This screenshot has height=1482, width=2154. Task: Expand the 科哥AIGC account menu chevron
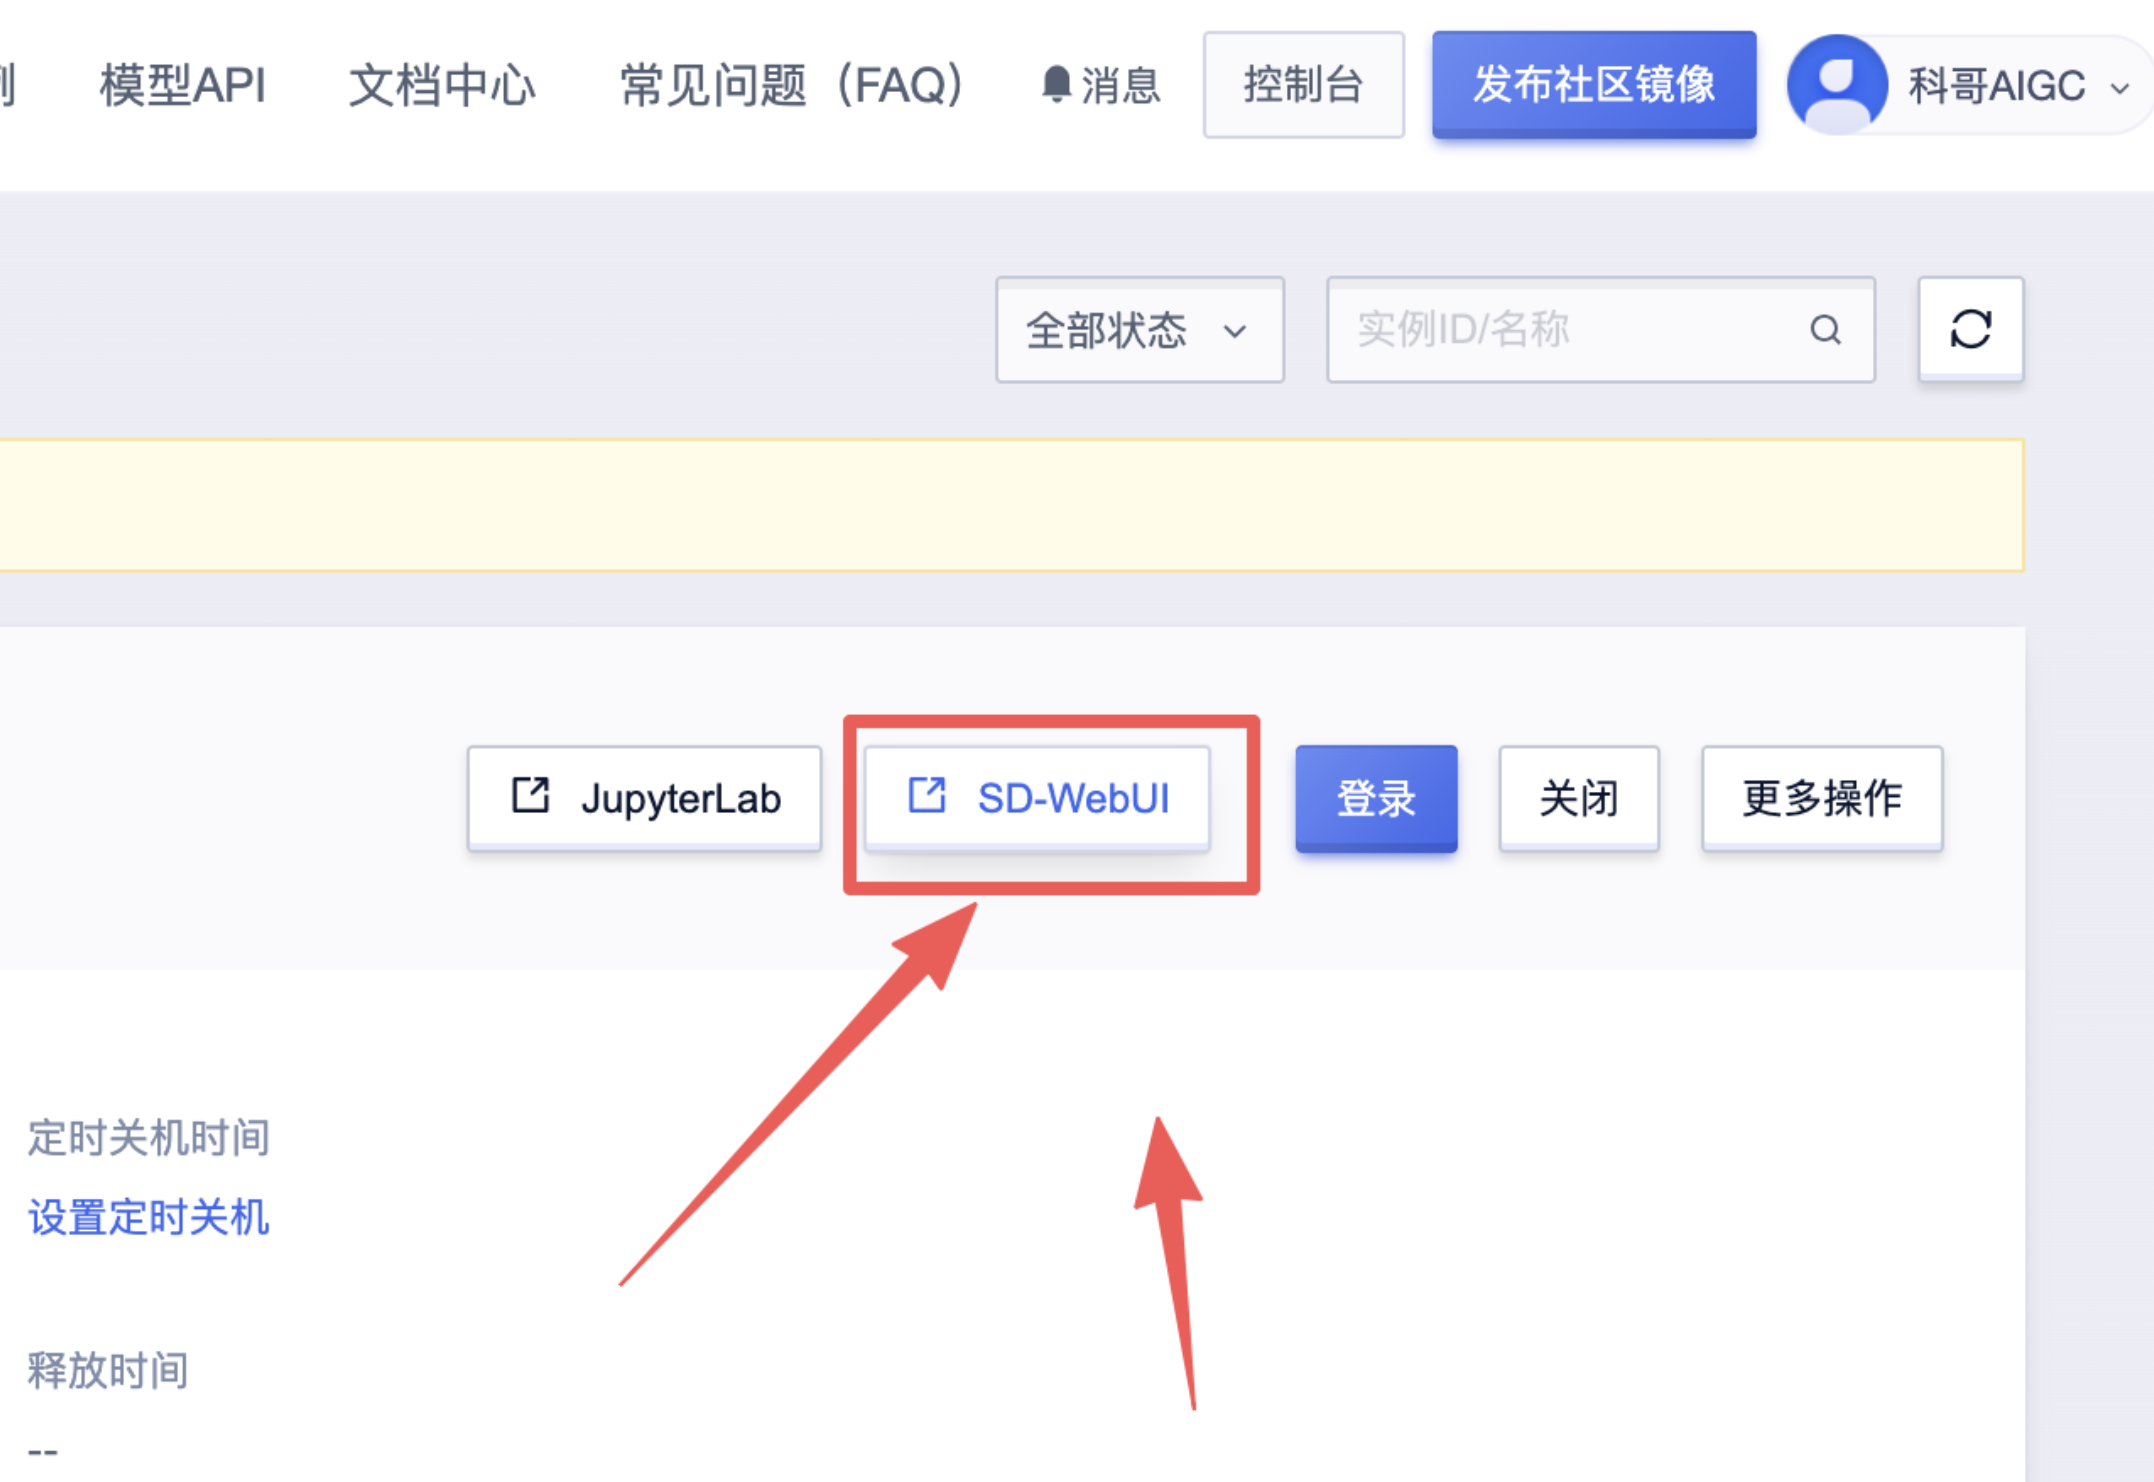coord(2119,88)
